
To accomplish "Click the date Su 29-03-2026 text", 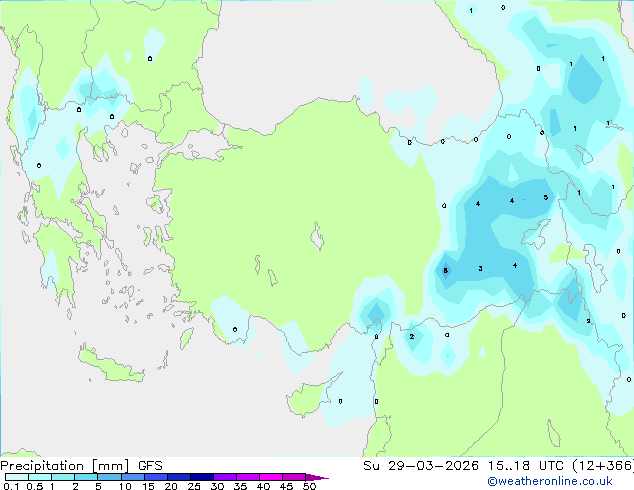I will (x=421, y=466).
